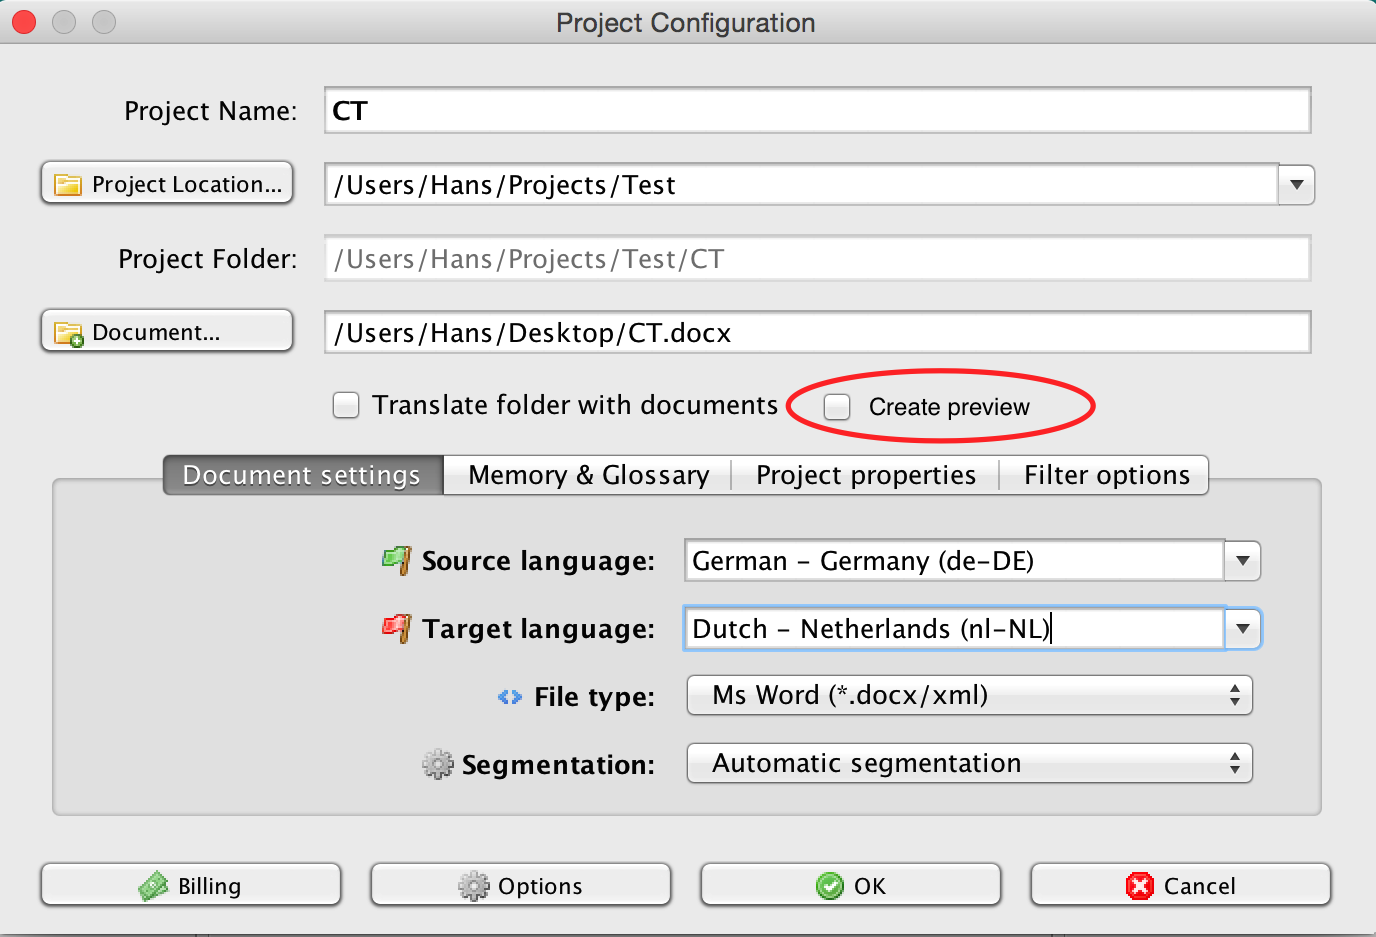Enable Translate folder with documents checkbox
1376x937 pixels.
346,405
